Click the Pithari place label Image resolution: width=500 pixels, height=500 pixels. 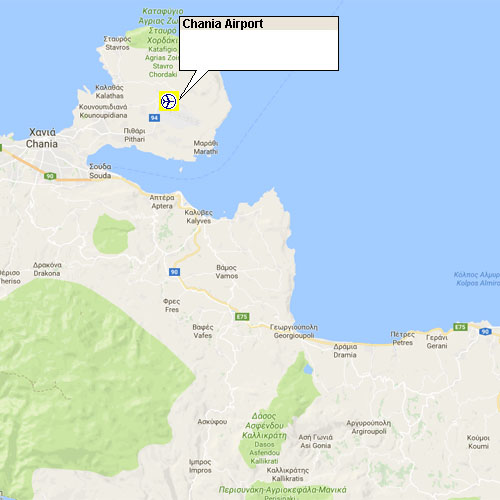tap(134, 135)
